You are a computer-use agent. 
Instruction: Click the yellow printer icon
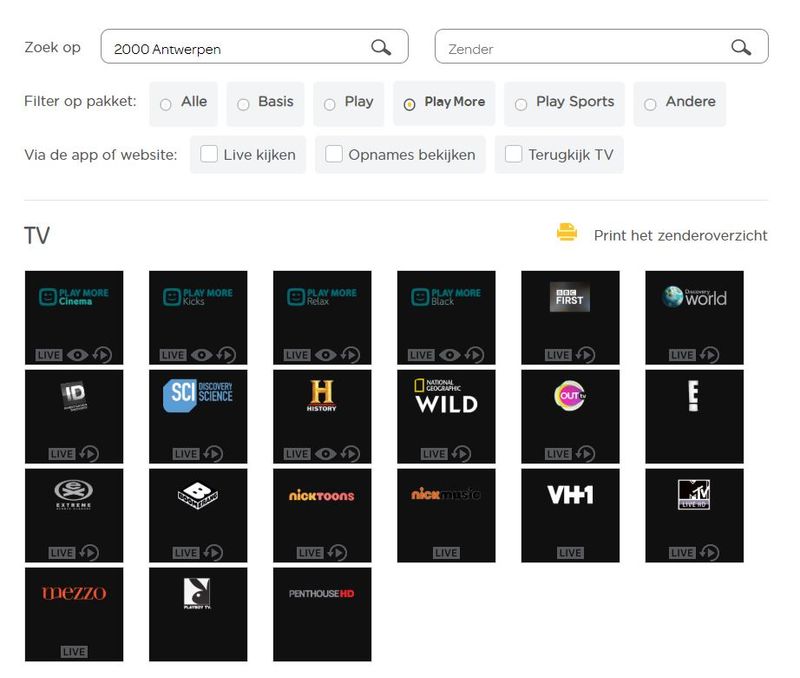coord(567,233)
